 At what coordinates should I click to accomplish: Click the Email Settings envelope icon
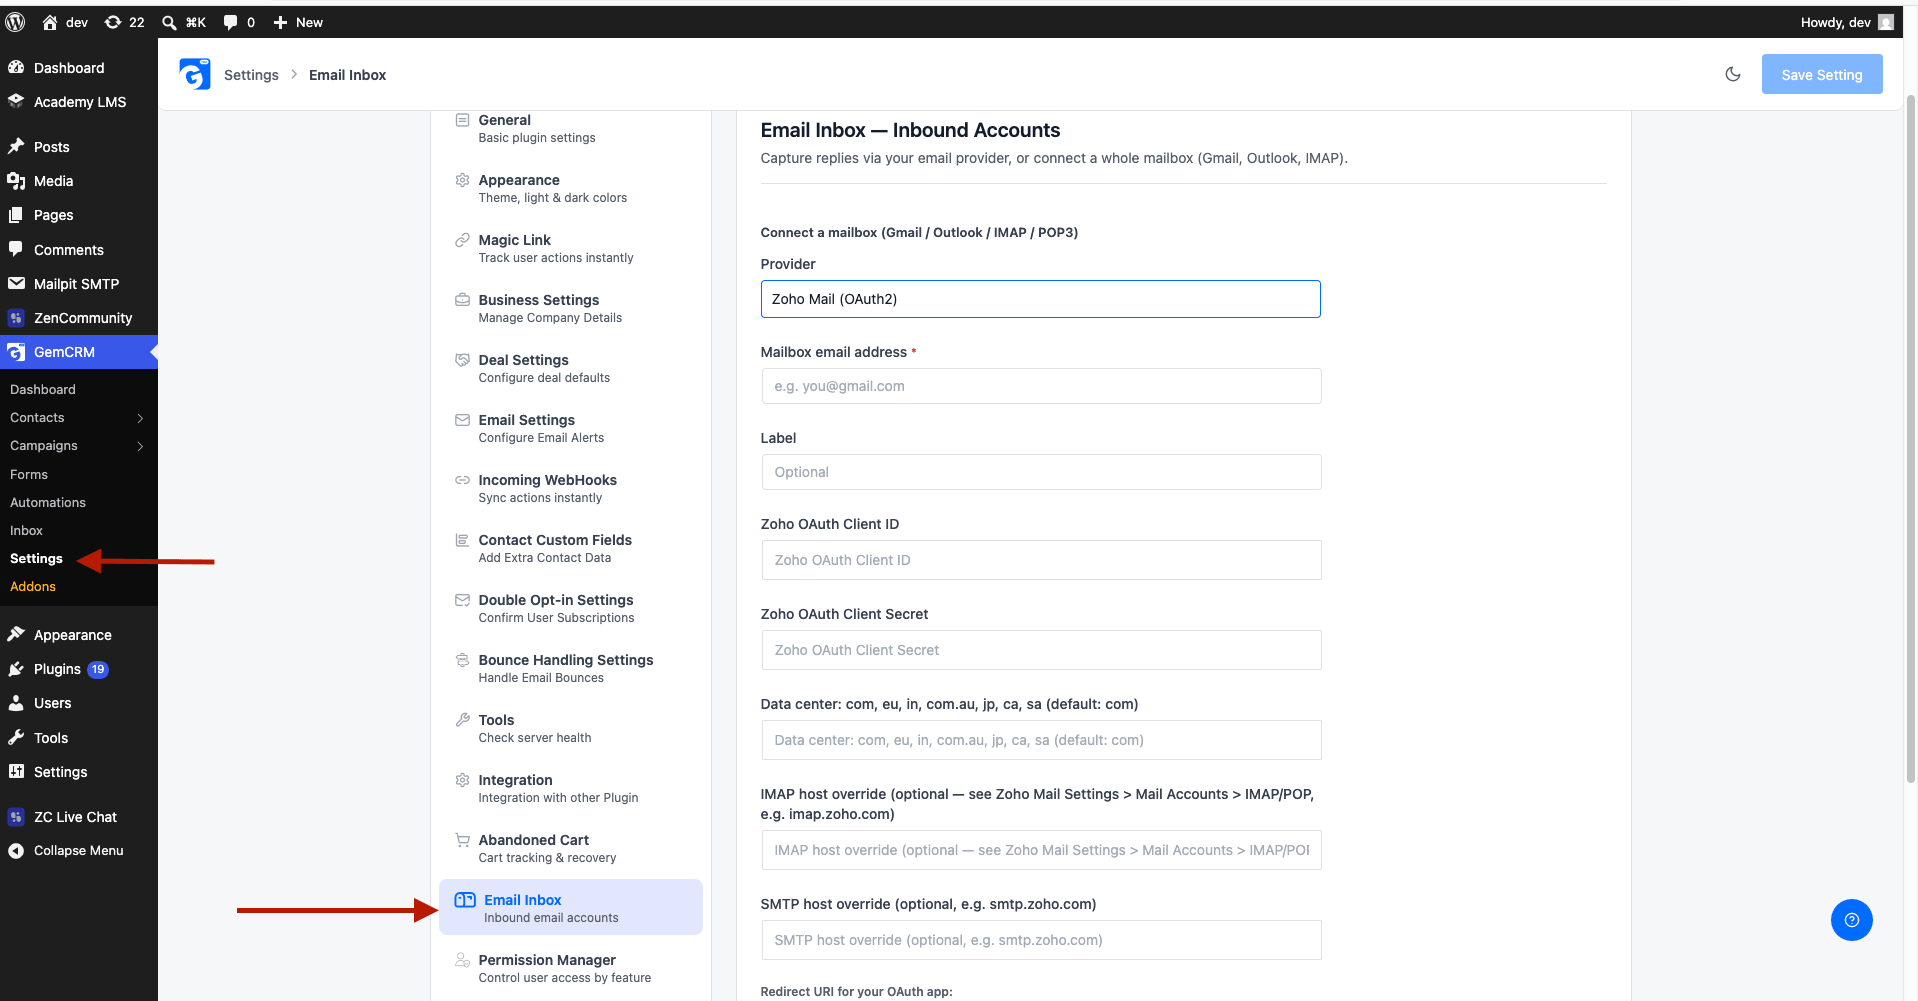[462, 420]
